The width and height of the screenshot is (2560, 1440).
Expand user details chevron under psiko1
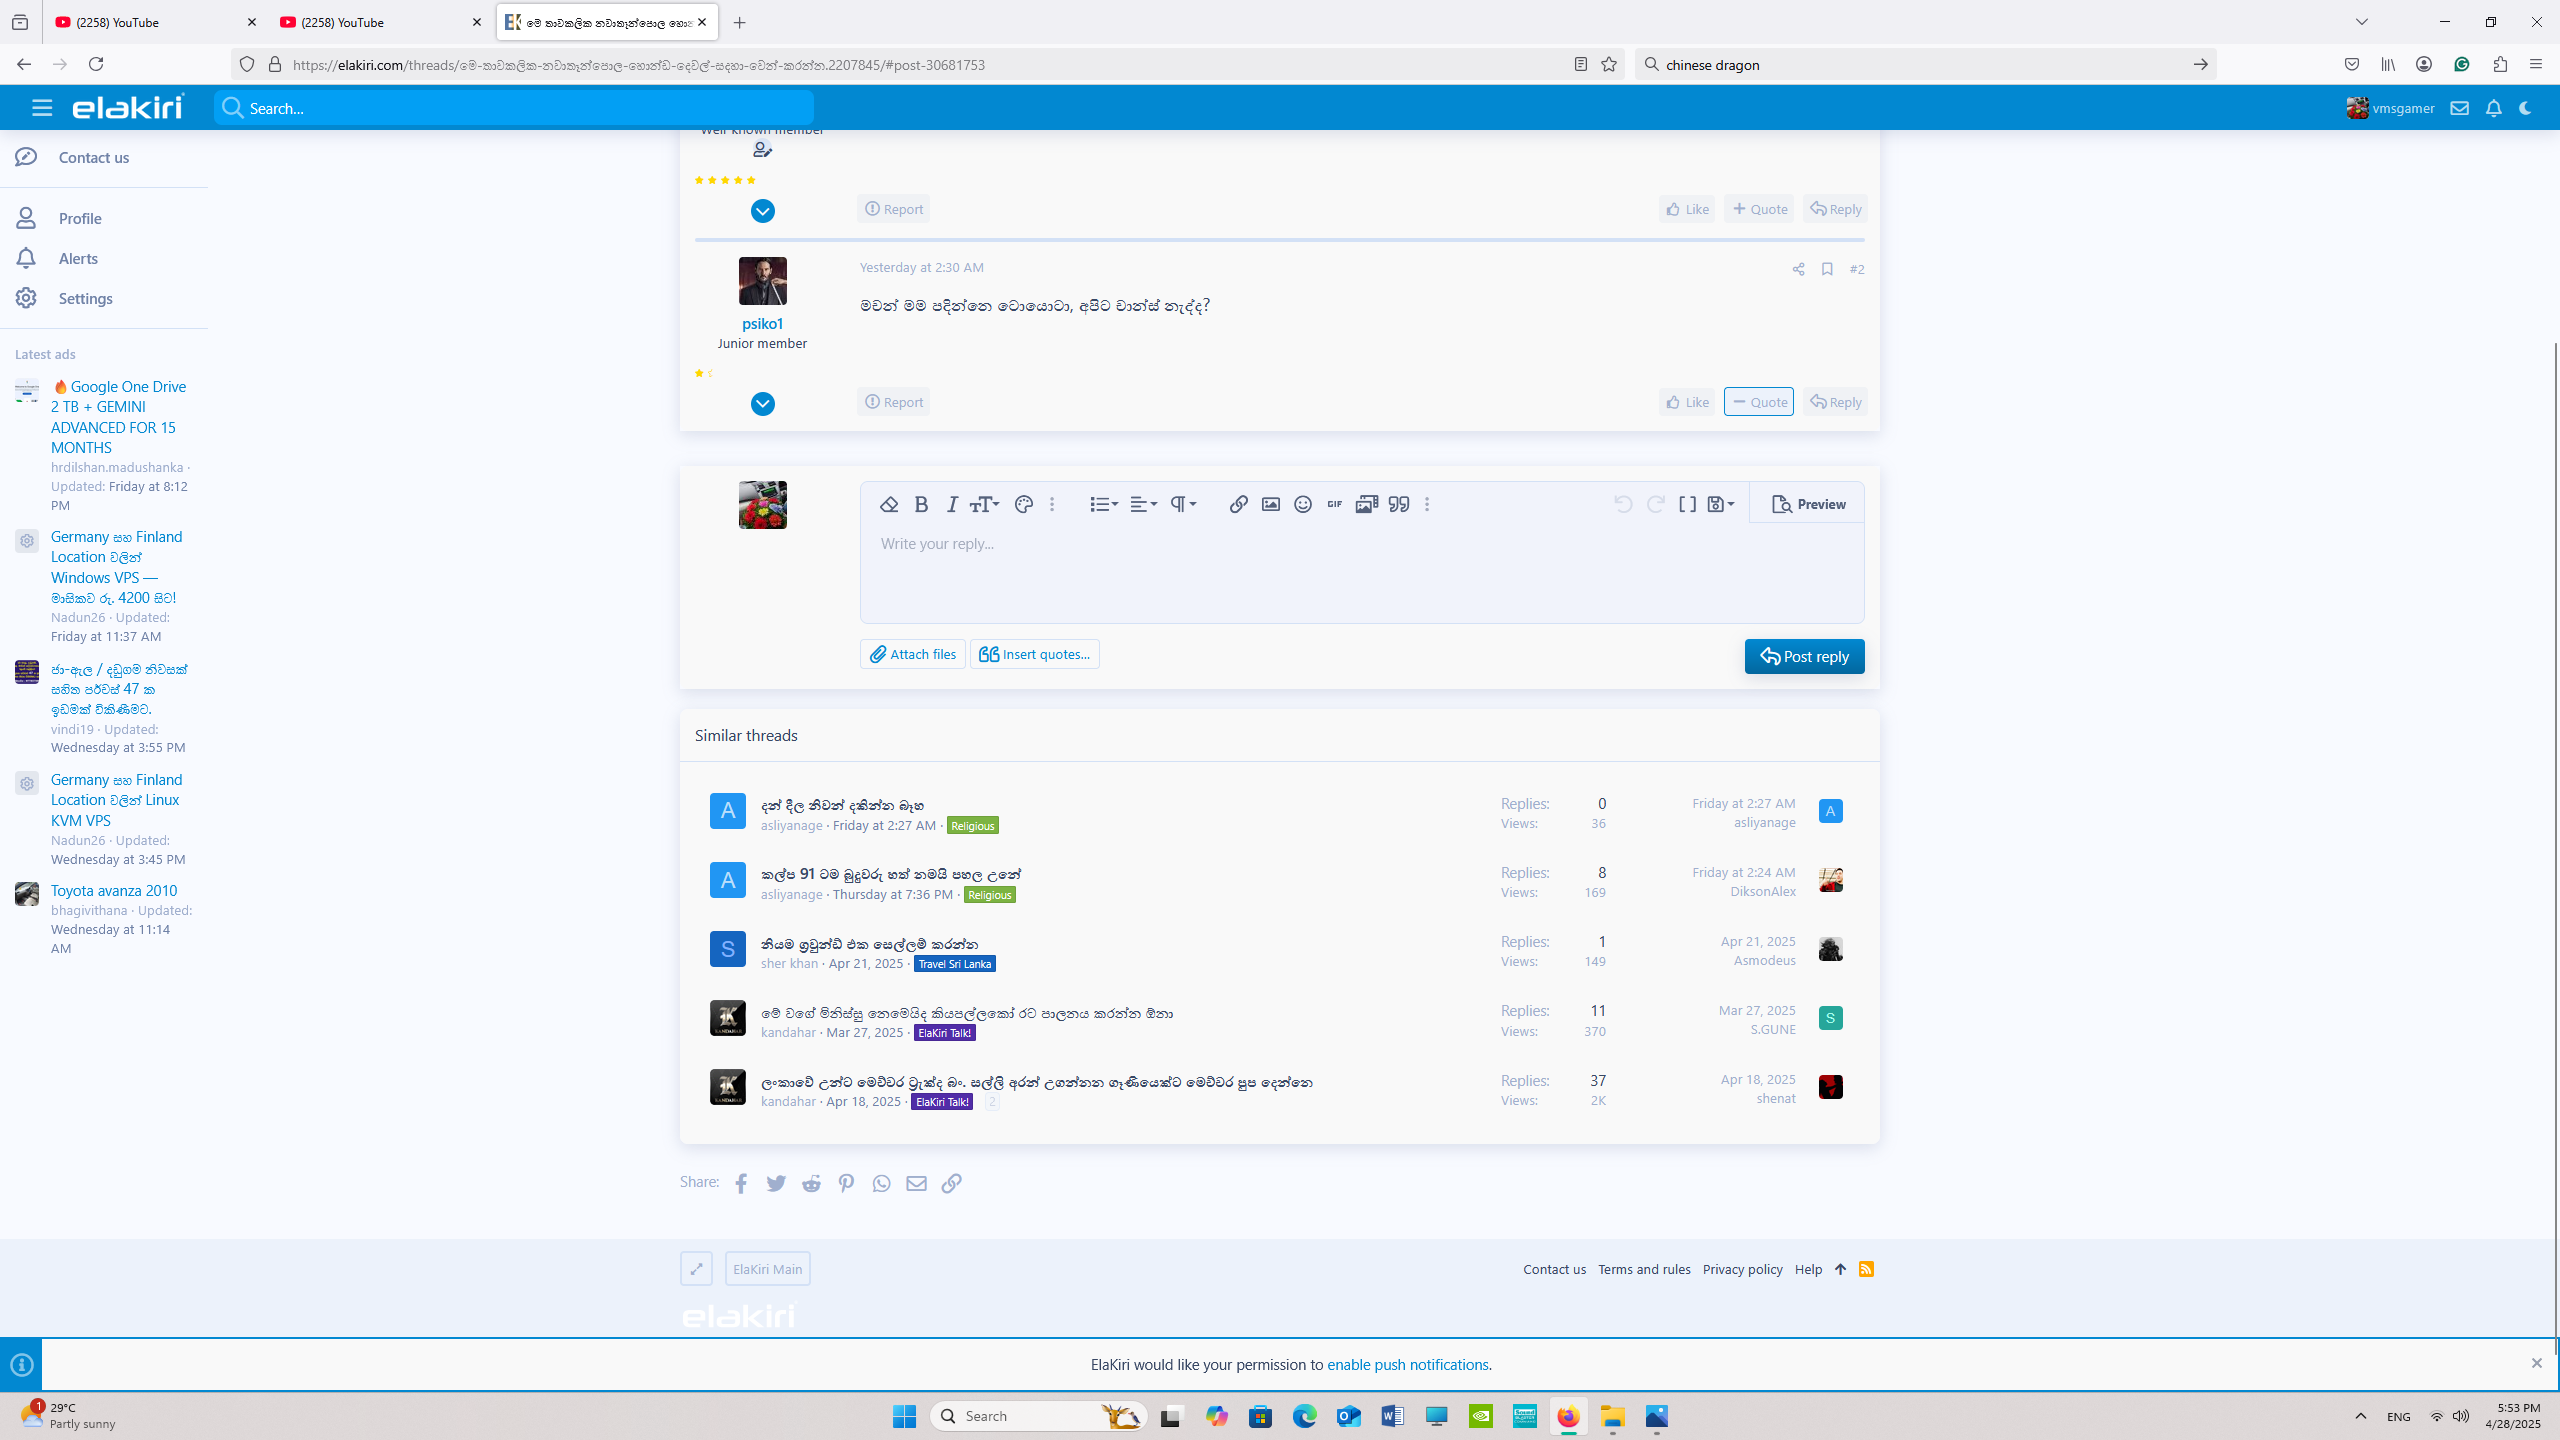click(x=762, y=404)
